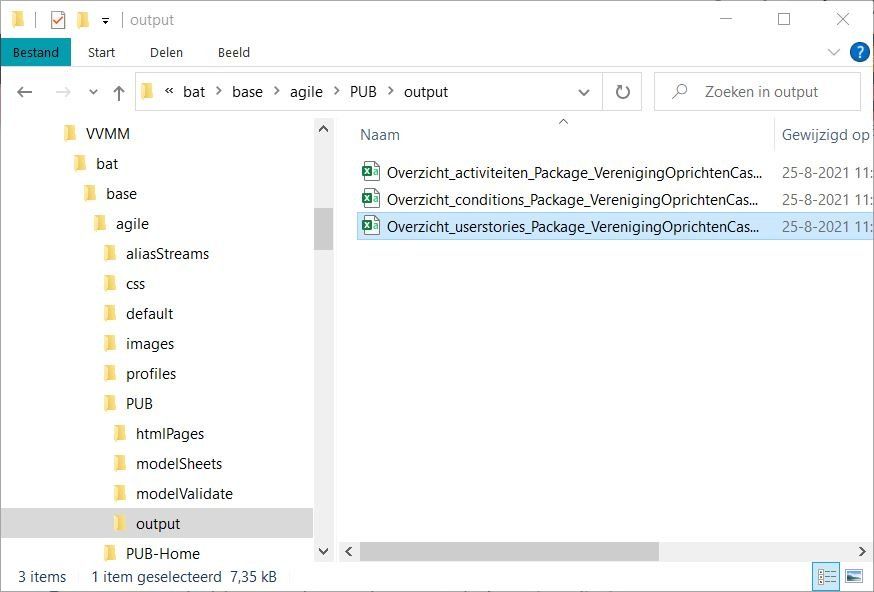Expand the chevron after 'agile' in address bar
Image resolution: width=874 pixels, height=592 pixels.
[x=337, y=91]
